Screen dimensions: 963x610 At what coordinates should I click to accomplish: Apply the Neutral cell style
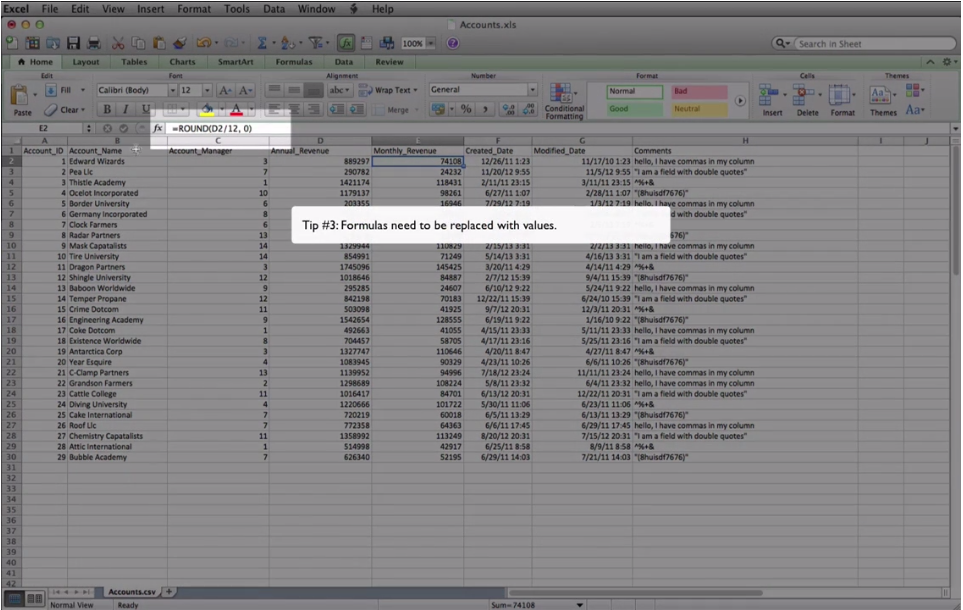699,109
